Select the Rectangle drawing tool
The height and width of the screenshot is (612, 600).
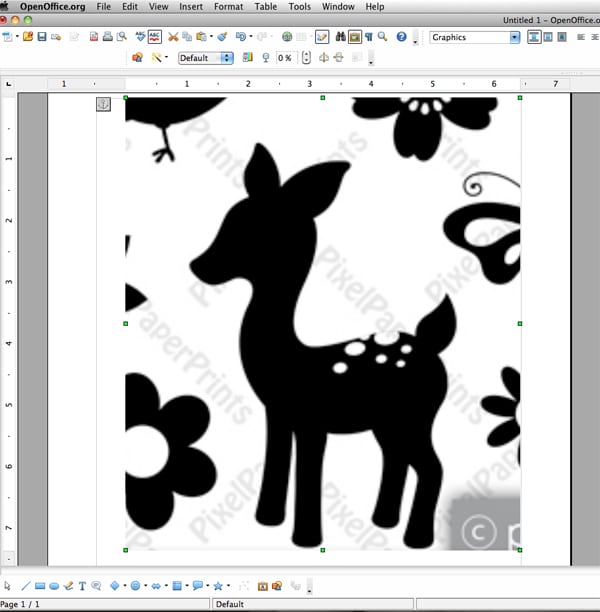[40, 586]
